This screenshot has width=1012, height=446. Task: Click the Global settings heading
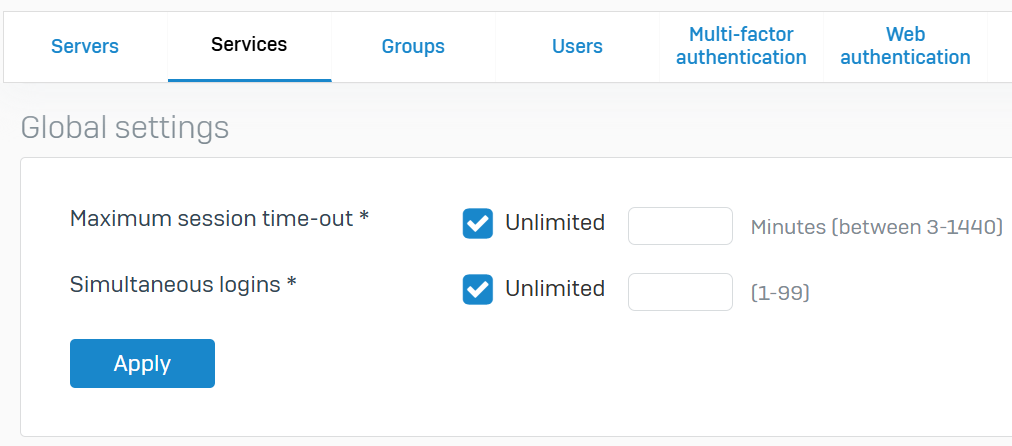[x=125, y=128]
